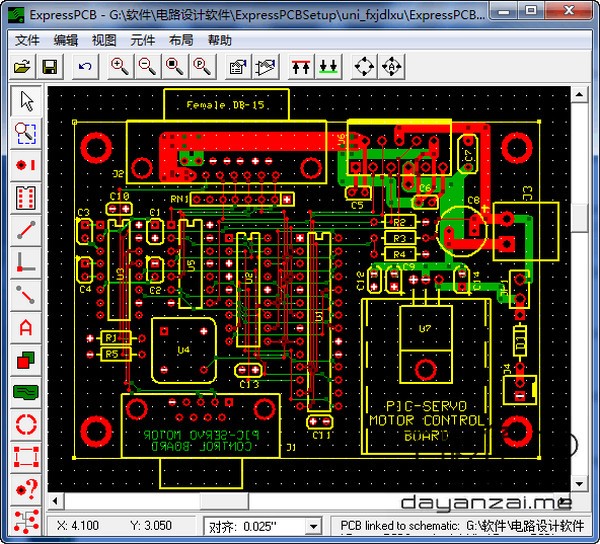Zoom to the previous view

click(x=202, y=67)
